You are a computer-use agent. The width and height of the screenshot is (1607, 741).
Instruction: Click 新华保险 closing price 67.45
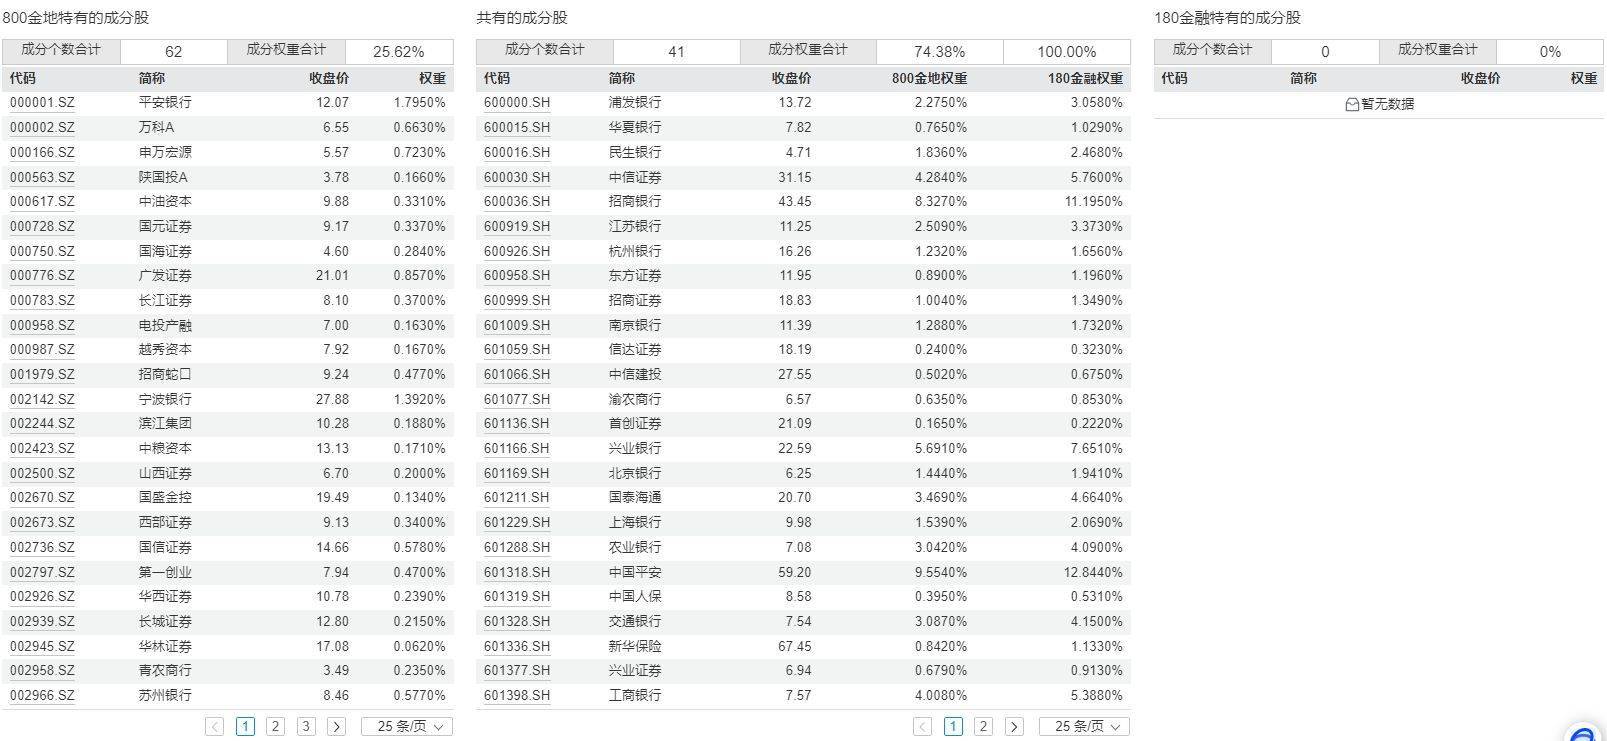coord(795,646)
